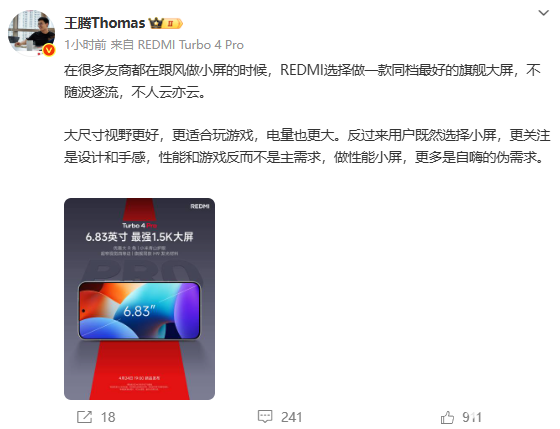
Task: Click the REDMI logo inside the poster
Action: click(x=200, y=206)
